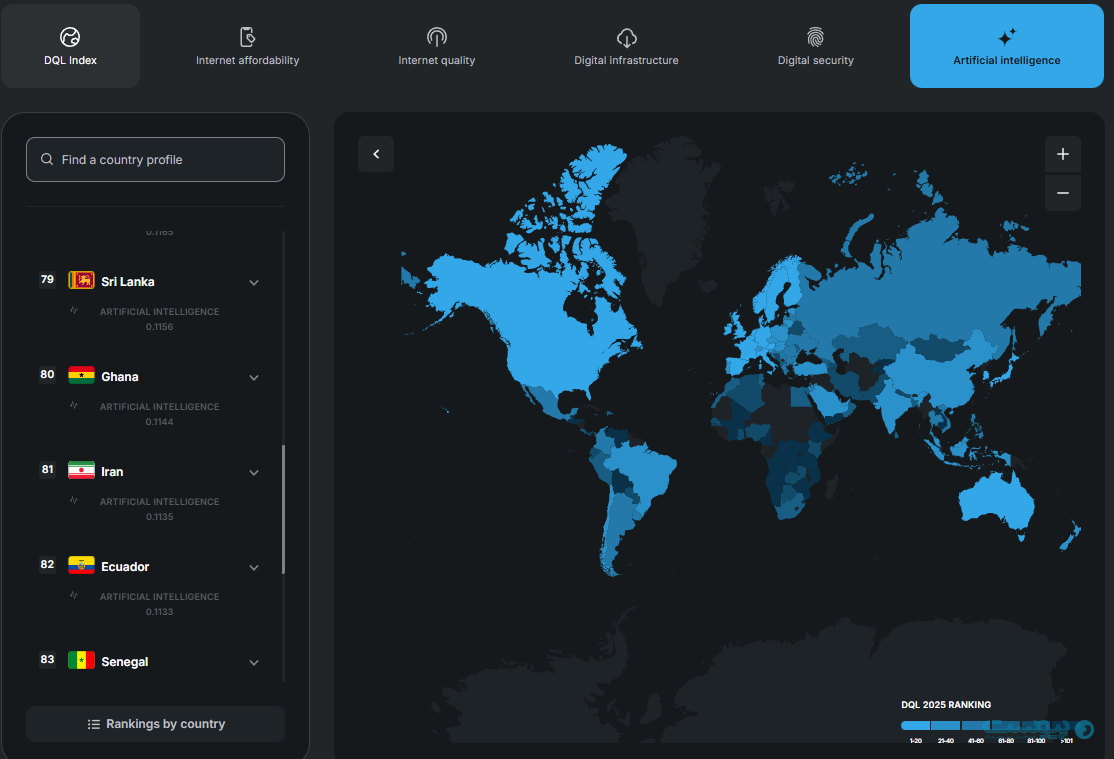Expand the Ghana country details

tap(254, 377)
